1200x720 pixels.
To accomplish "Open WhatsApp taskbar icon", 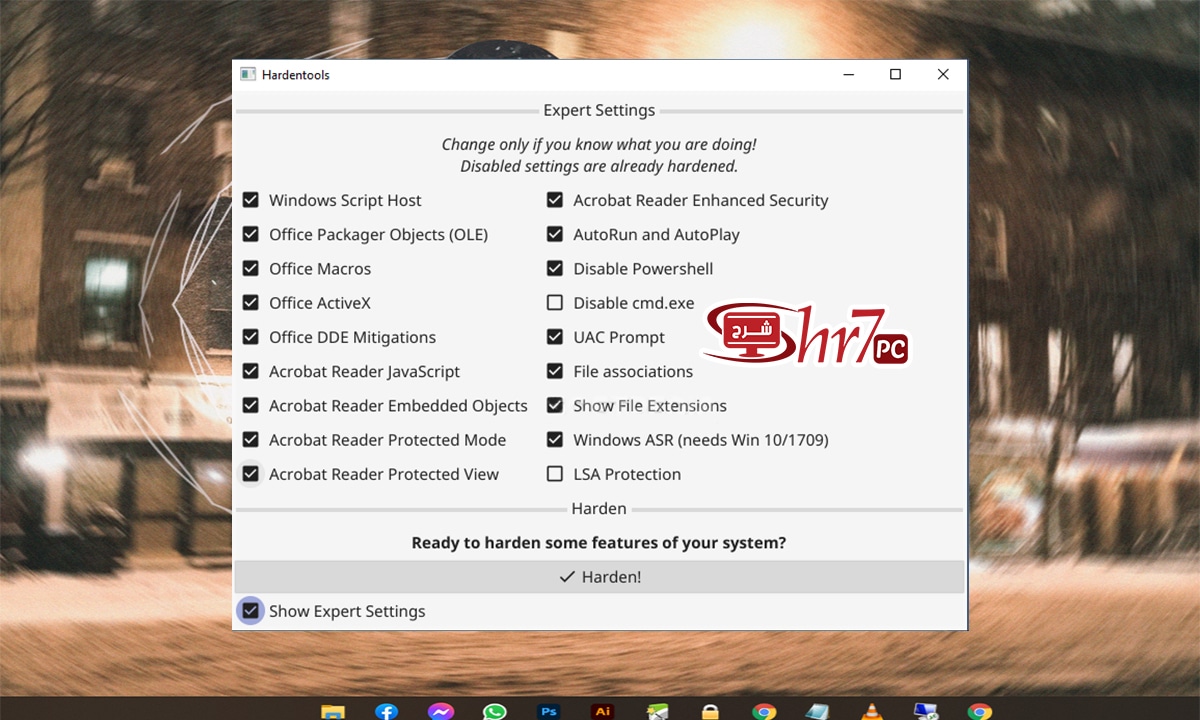I will tap(494, 711).
